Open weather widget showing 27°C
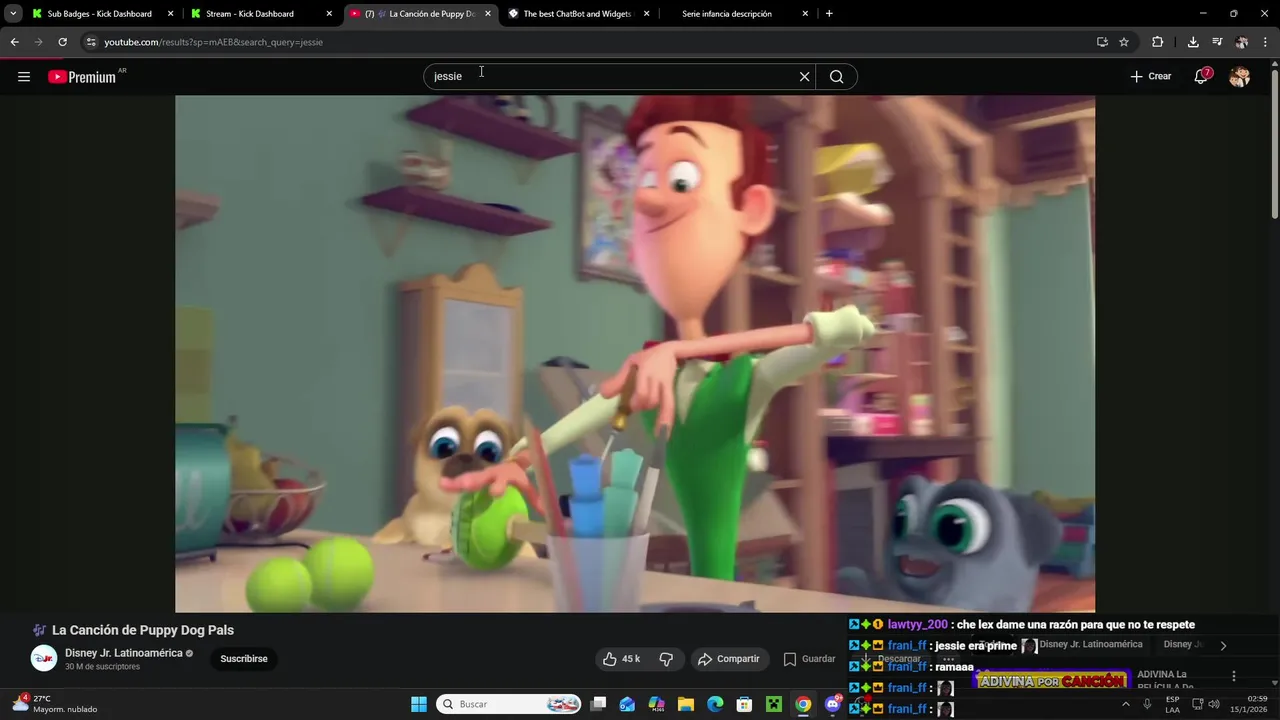 pos(55,704)
